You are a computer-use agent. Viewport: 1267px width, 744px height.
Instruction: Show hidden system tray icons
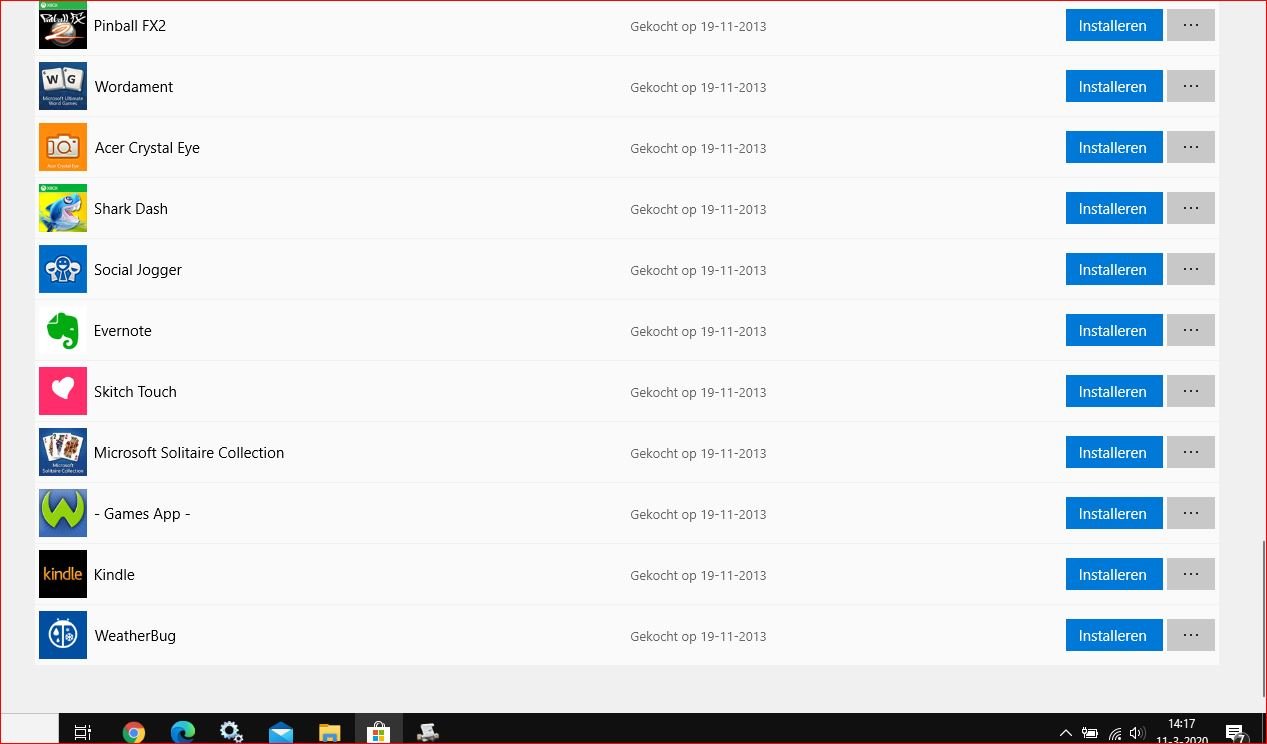(1066, 733)
